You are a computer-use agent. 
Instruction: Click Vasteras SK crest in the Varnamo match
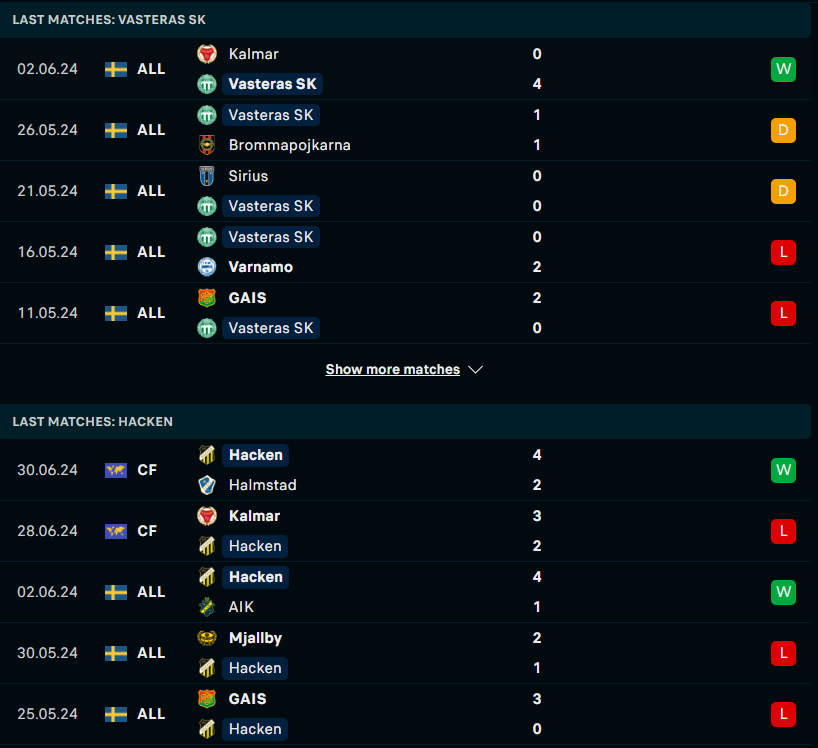(207, 237)
